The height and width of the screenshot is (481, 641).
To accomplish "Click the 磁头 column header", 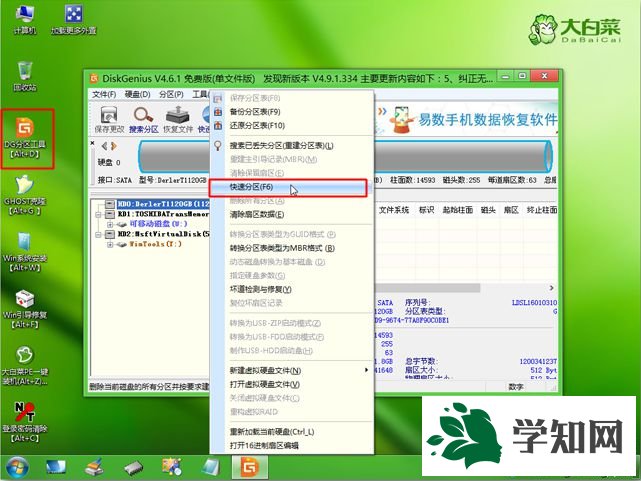I will [x=488, y=210].
